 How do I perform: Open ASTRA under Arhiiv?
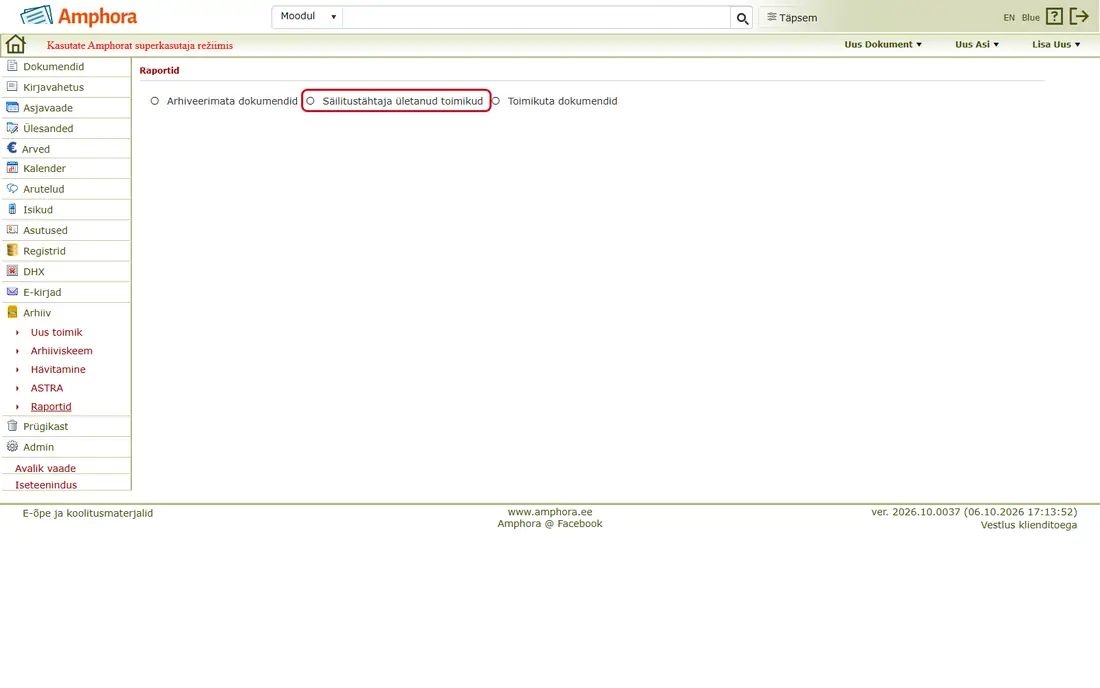click(46, 388)
